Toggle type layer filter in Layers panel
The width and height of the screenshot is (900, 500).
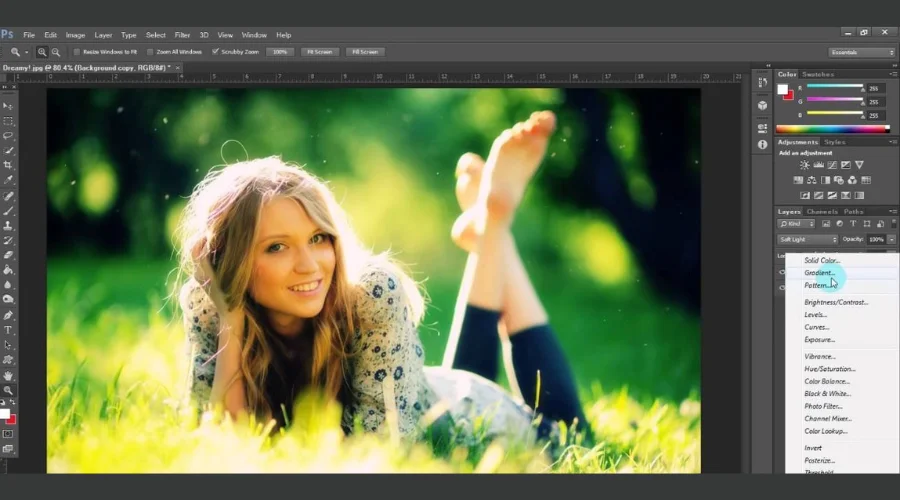[853, 224]
